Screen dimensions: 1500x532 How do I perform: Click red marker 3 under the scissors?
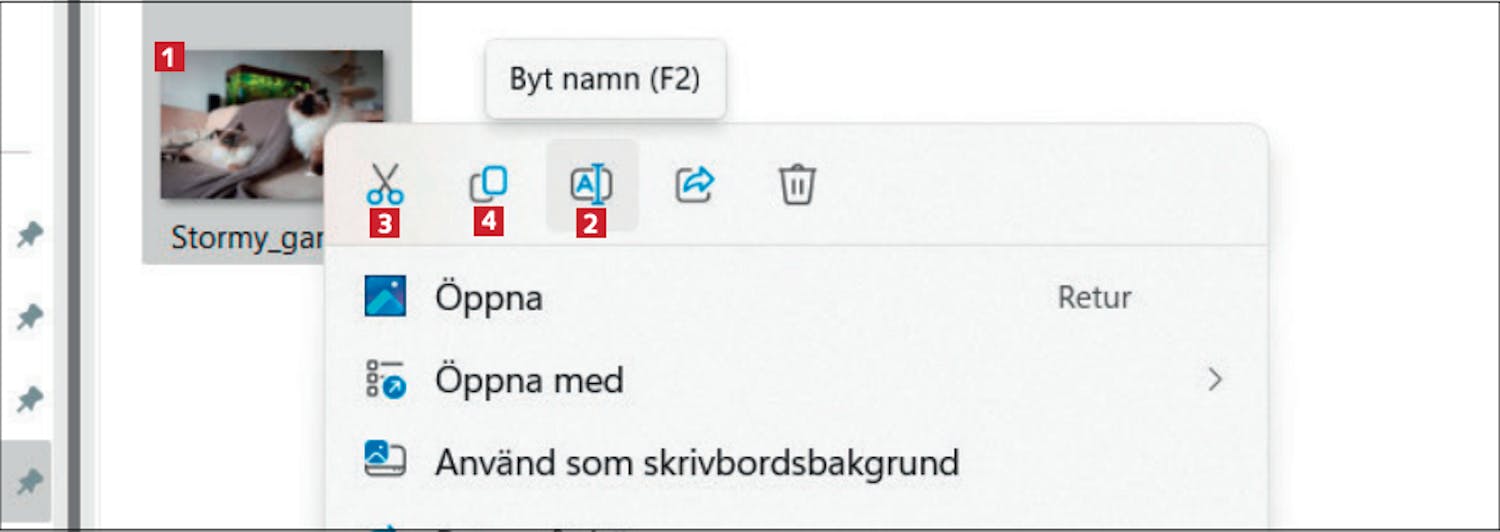(x=385, y=223)
